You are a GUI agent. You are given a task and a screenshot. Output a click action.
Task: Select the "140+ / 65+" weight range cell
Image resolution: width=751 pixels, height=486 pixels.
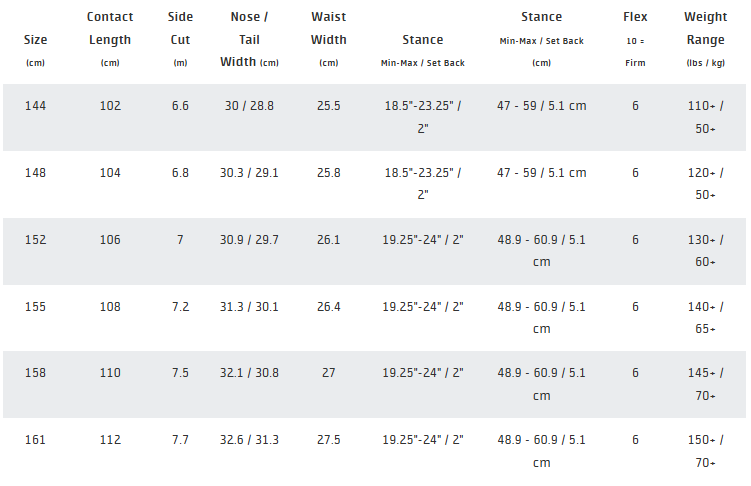tap(705, 317)
